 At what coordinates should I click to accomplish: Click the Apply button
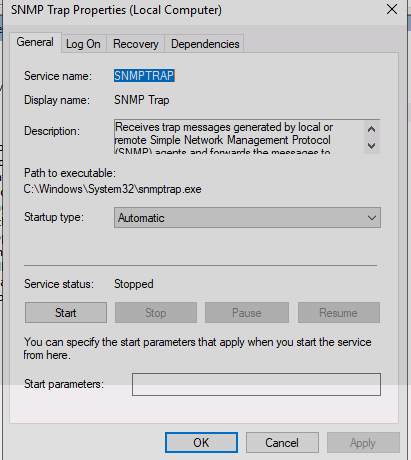pos(363,443)
